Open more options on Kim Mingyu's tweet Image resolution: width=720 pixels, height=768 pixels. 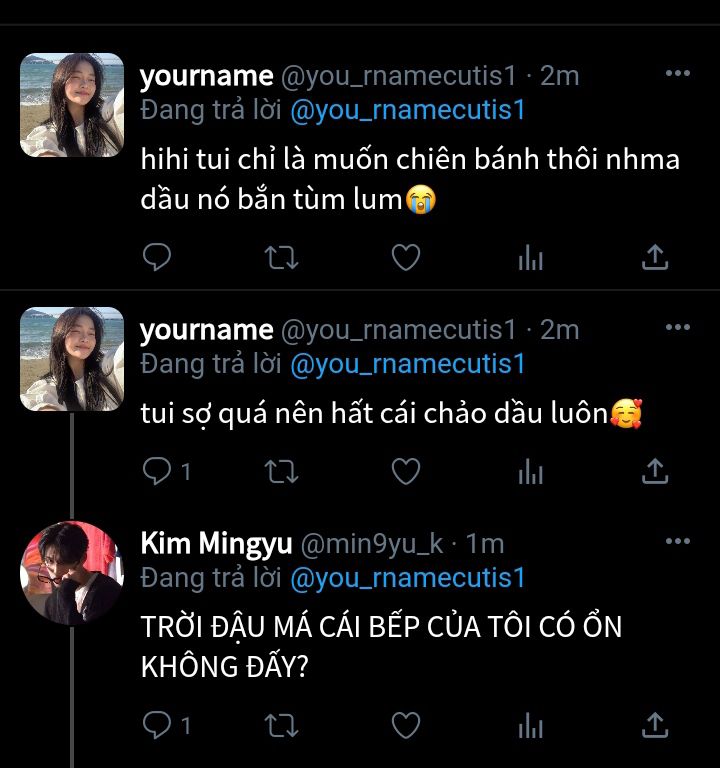click(x=678, y=542)
